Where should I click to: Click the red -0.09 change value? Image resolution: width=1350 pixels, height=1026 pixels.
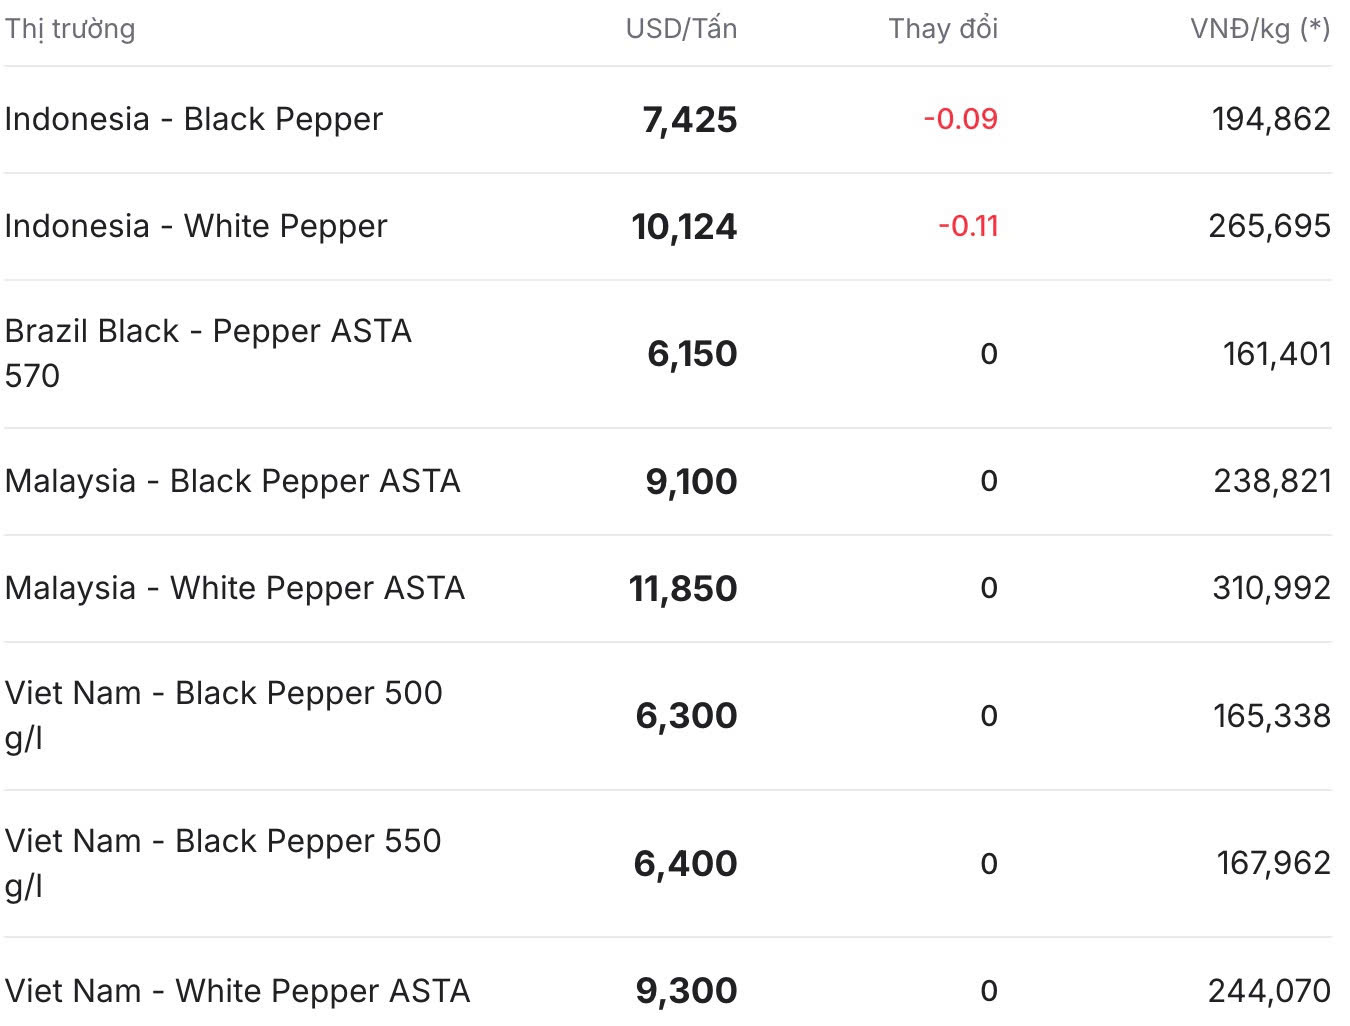960,119
